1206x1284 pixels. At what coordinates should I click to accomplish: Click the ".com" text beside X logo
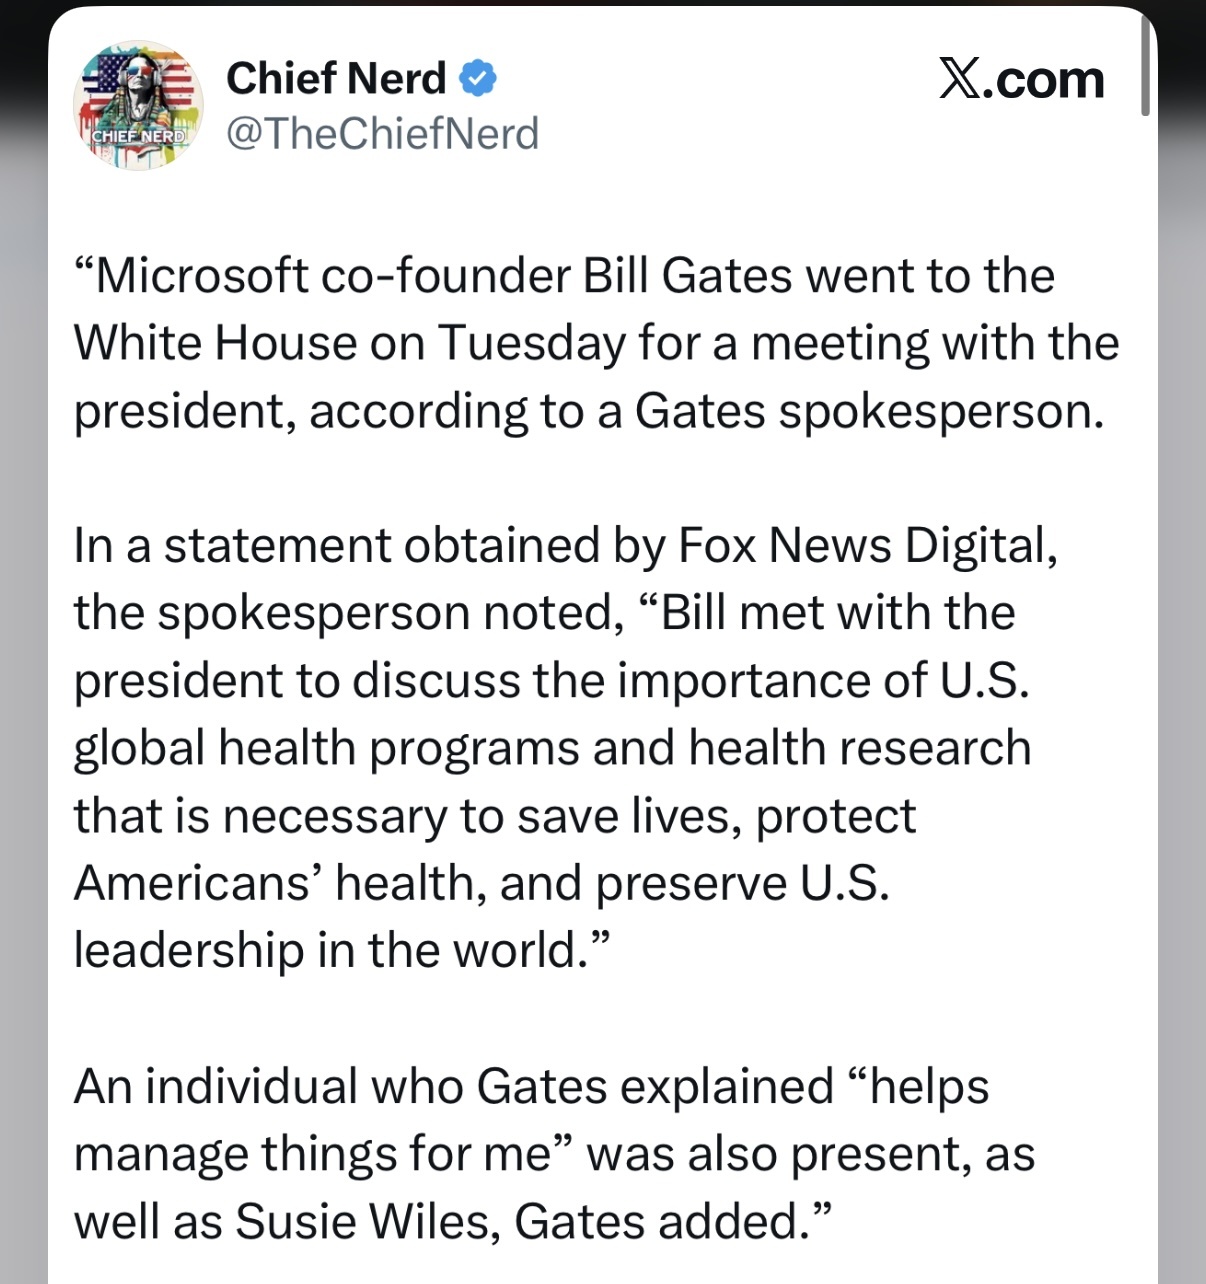(1043, 80)
